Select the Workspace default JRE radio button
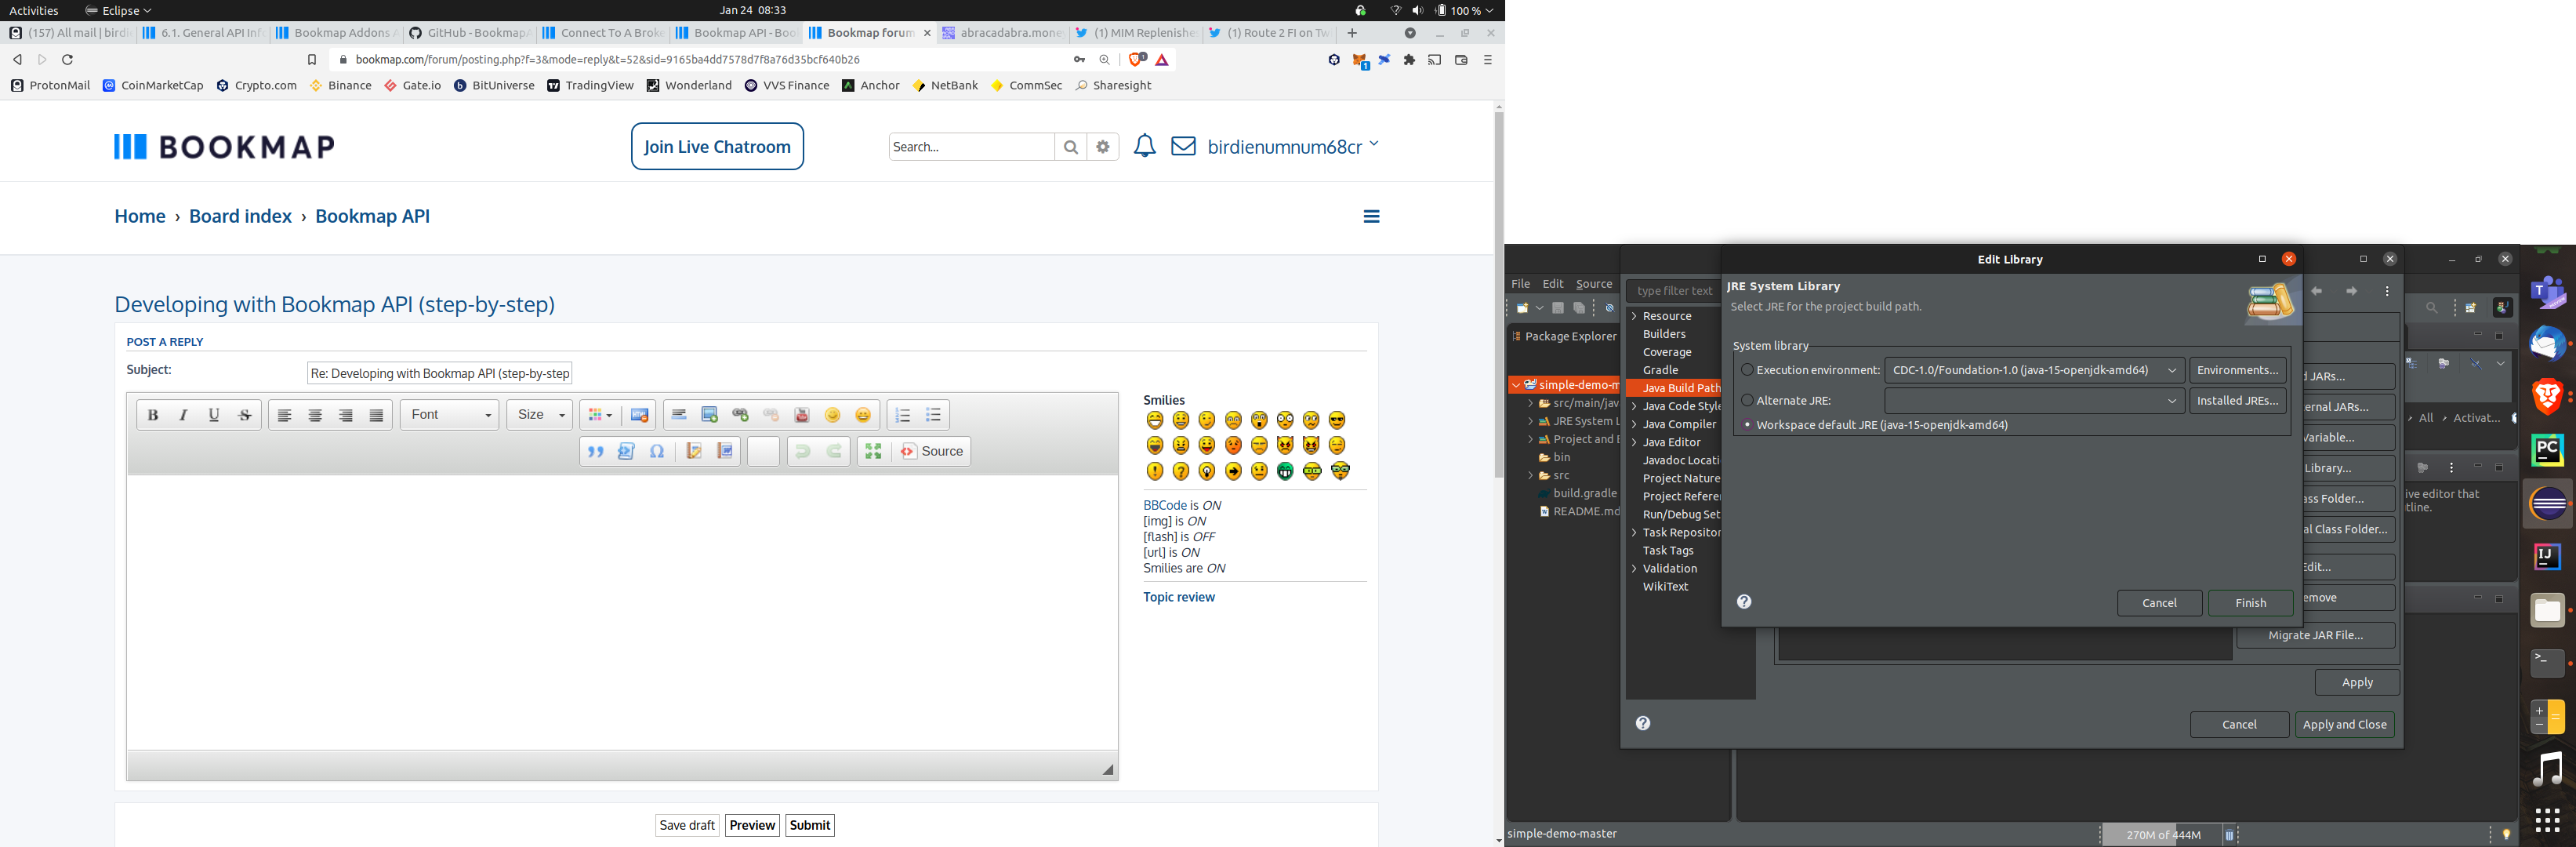2576x847 pixels. pos(1747,424)
